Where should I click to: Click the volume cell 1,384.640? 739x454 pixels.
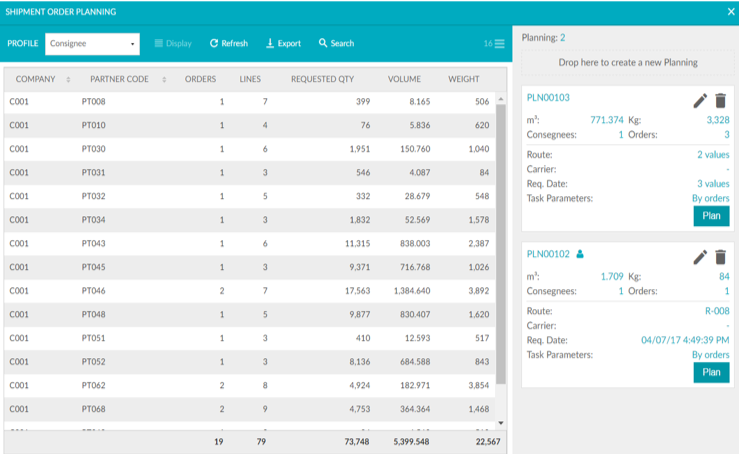pos(412,291)
